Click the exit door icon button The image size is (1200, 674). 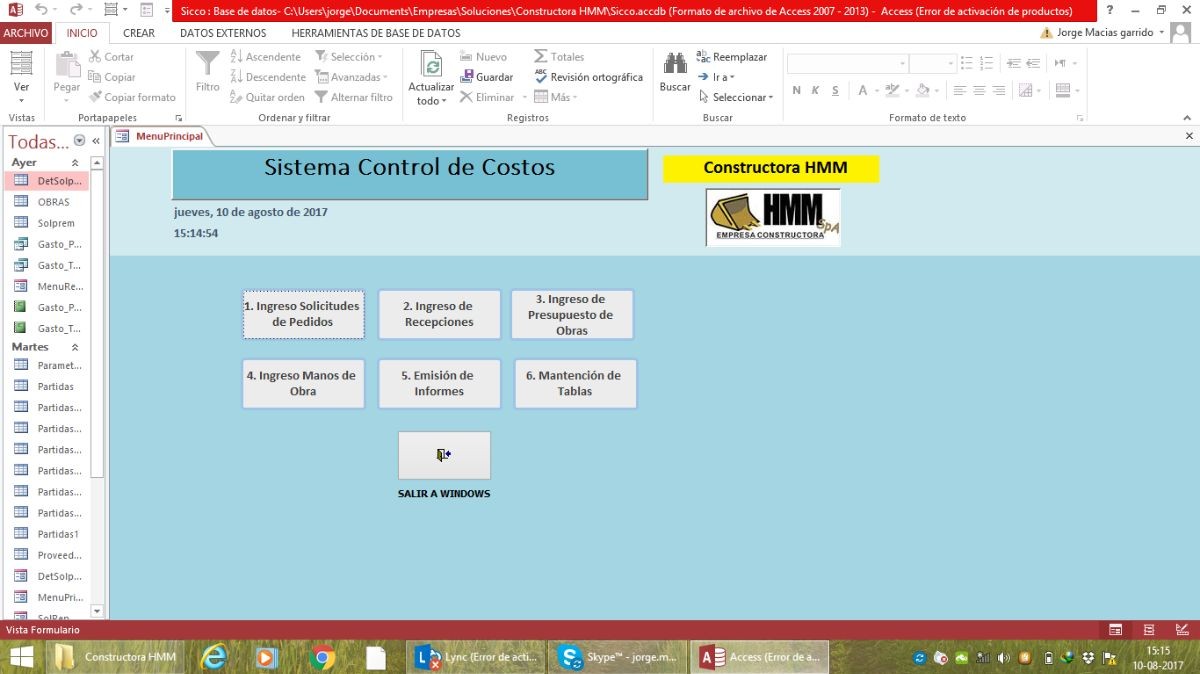click(x=444, y=455)
